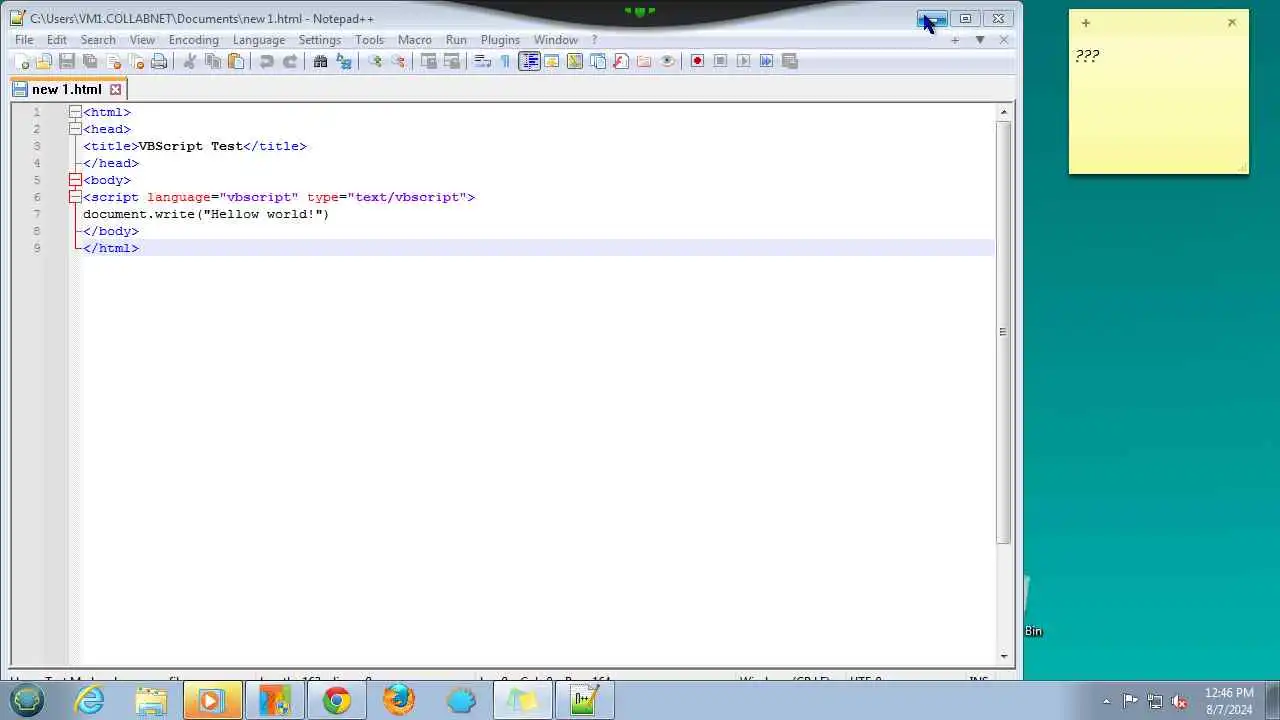The height and width of the screenshot is (720, 1280).
Task: Toggle the highlighted Indent Guide button
Action: [x=529, y=61]
